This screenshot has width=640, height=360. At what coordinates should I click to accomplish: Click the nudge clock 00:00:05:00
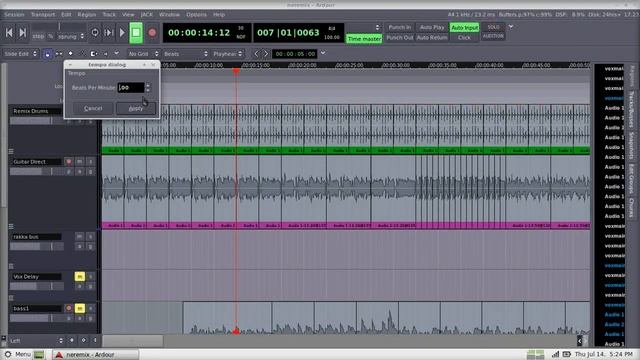tap(295, 54)
